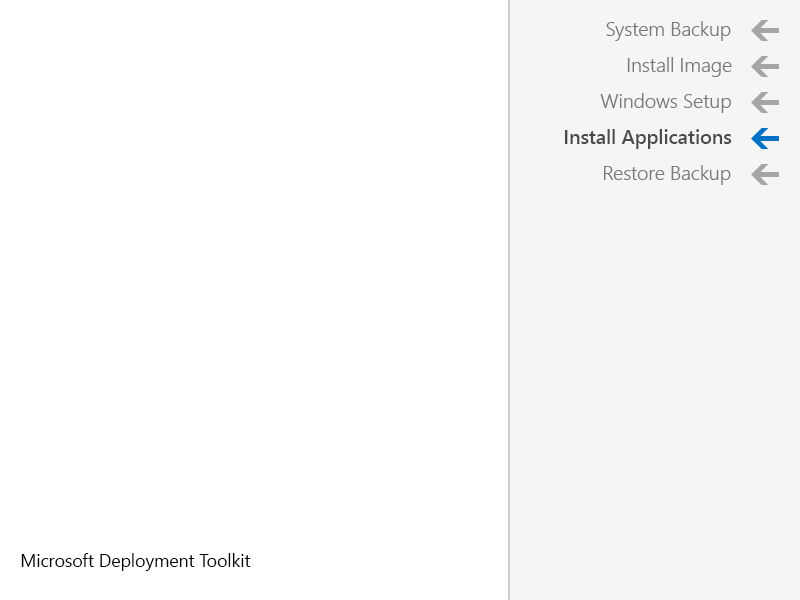Click the empty white content pane
The height and width of the screenshot is (600, 800).
(254, 265)
